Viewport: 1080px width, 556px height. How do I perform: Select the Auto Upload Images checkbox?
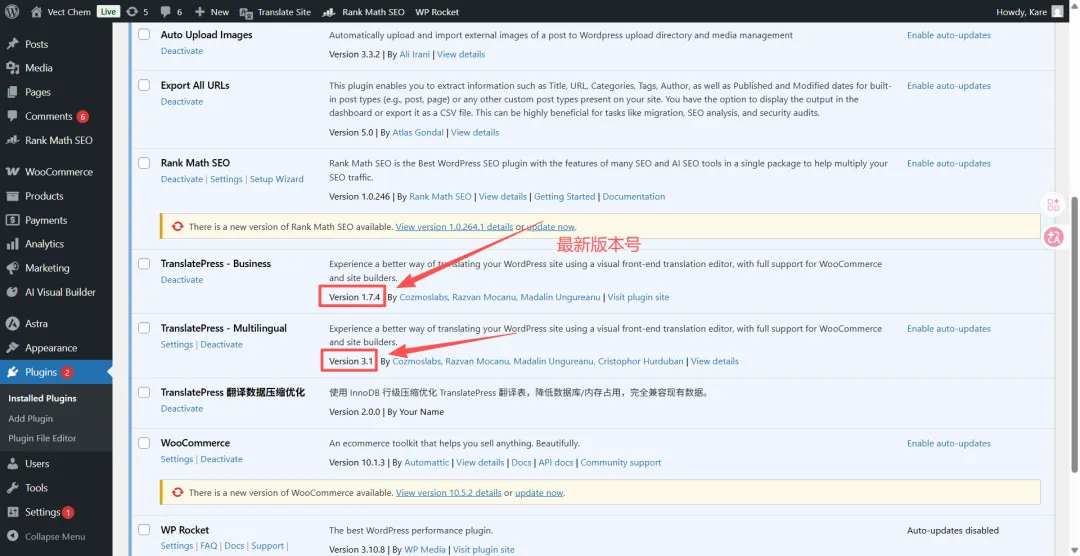144,34
